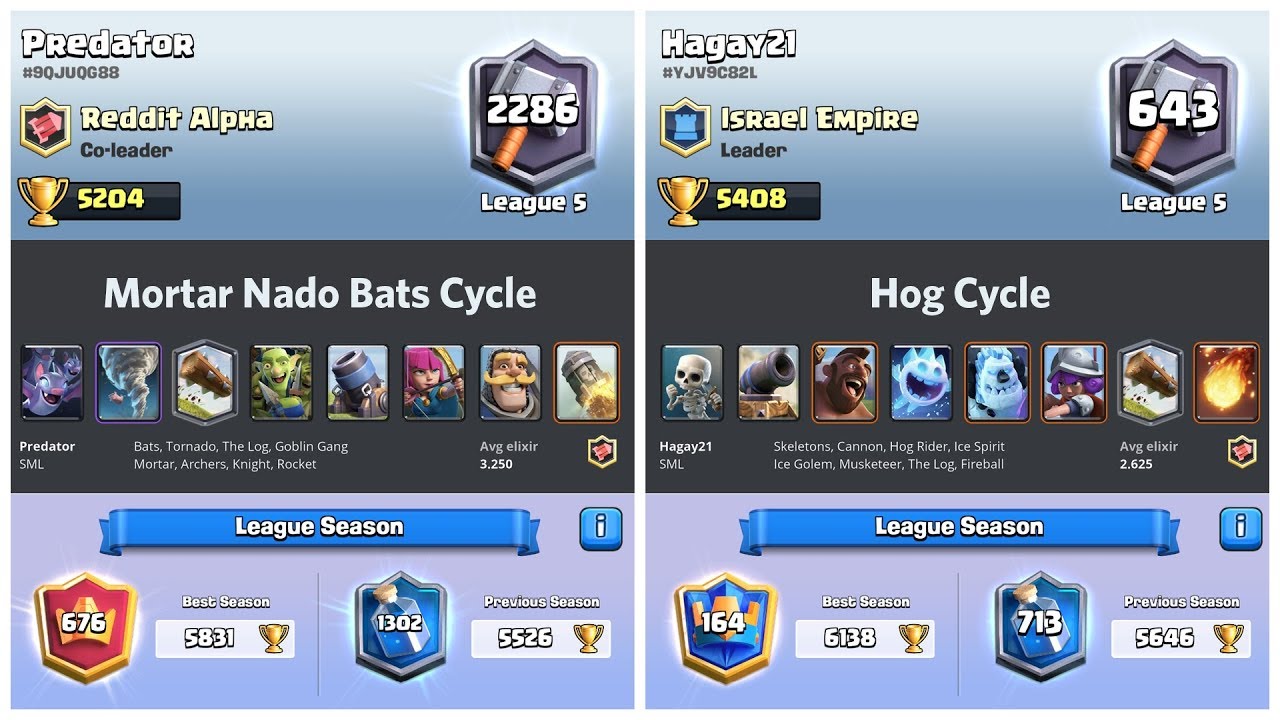The height and width of the screenshot is (720, 1280).
Task: Tap the 2286 League 5 badge
Action: pos(534,118)
